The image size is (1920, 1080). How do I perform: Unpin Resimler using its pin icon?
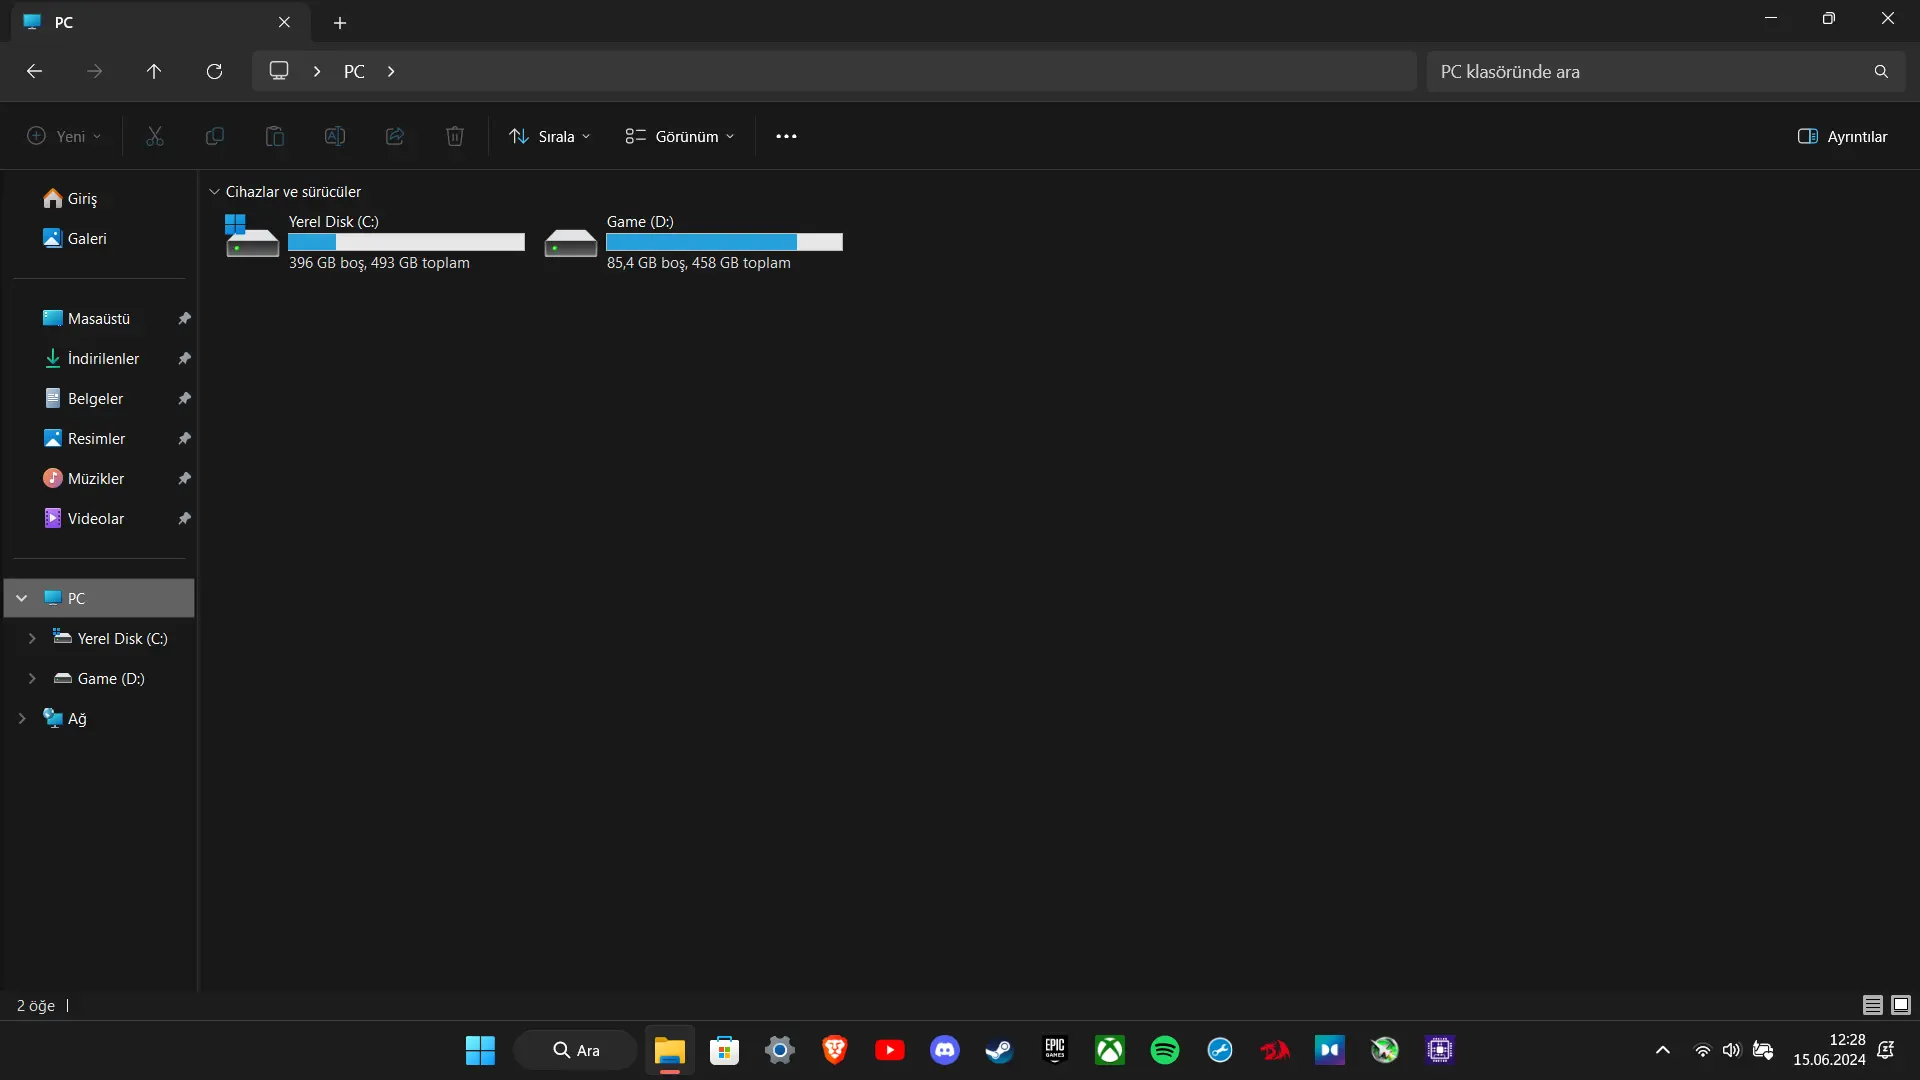[x=184, y=438]
